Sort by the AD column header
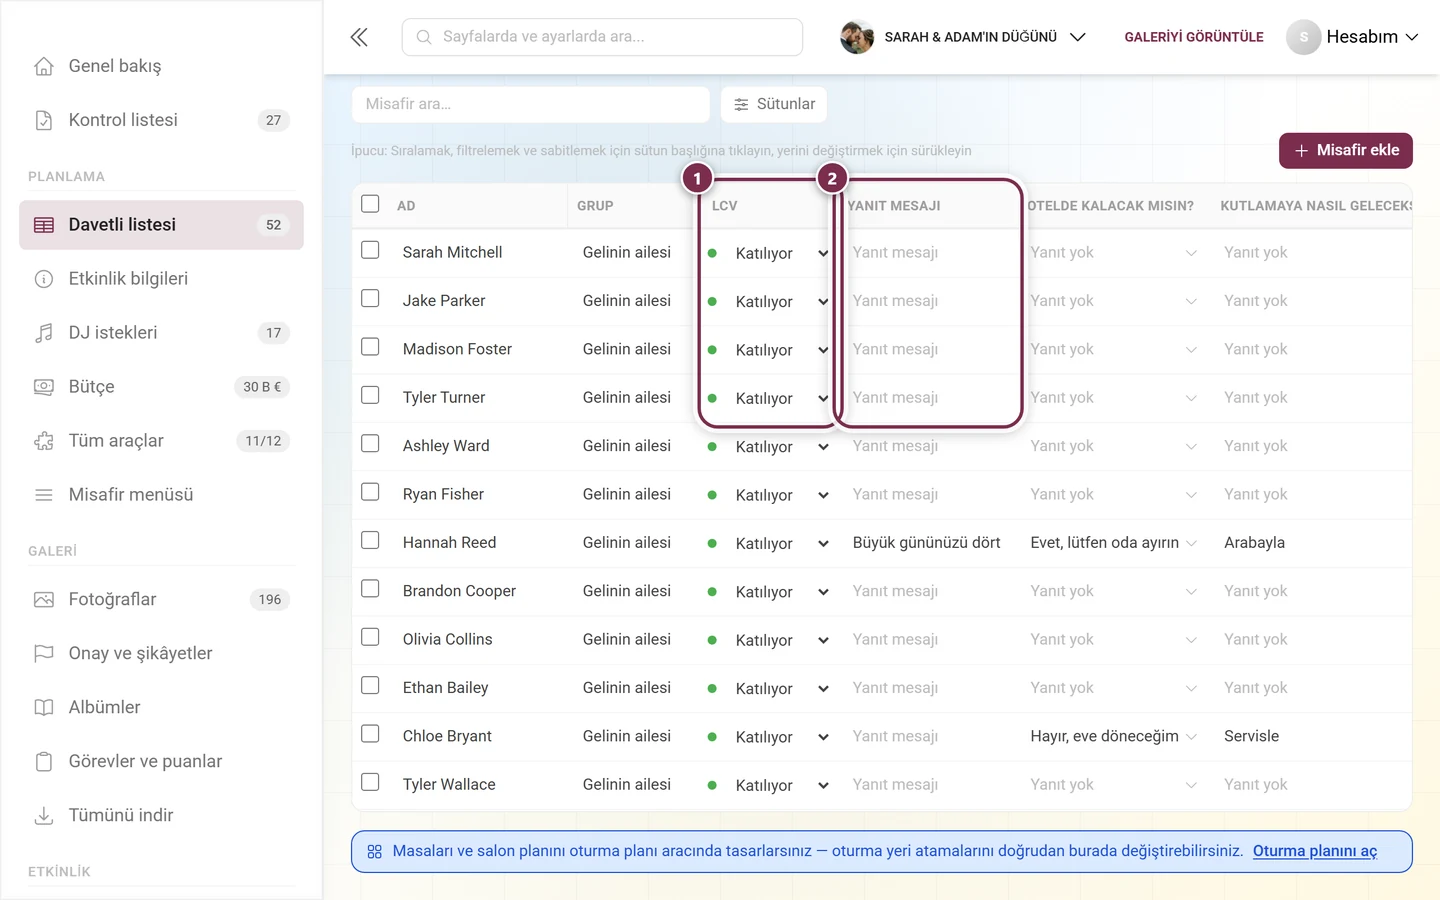The height and width of the screenshot is (900, 1440). (x=406, y=206)
